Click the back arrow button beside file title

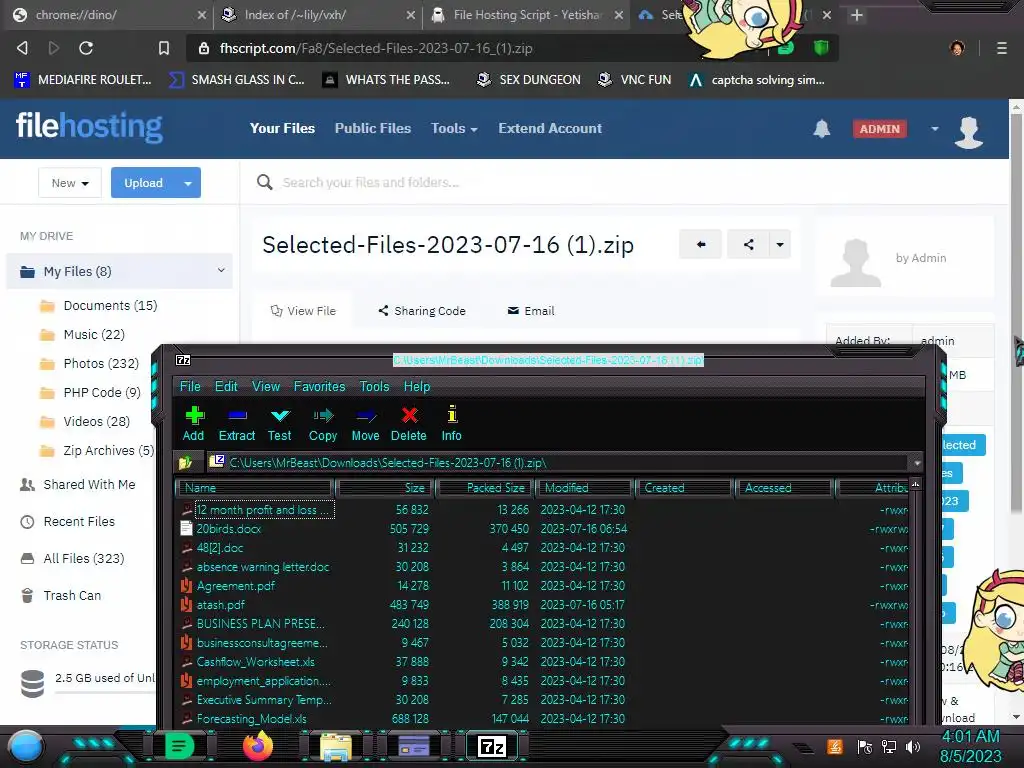coord(700,244)
